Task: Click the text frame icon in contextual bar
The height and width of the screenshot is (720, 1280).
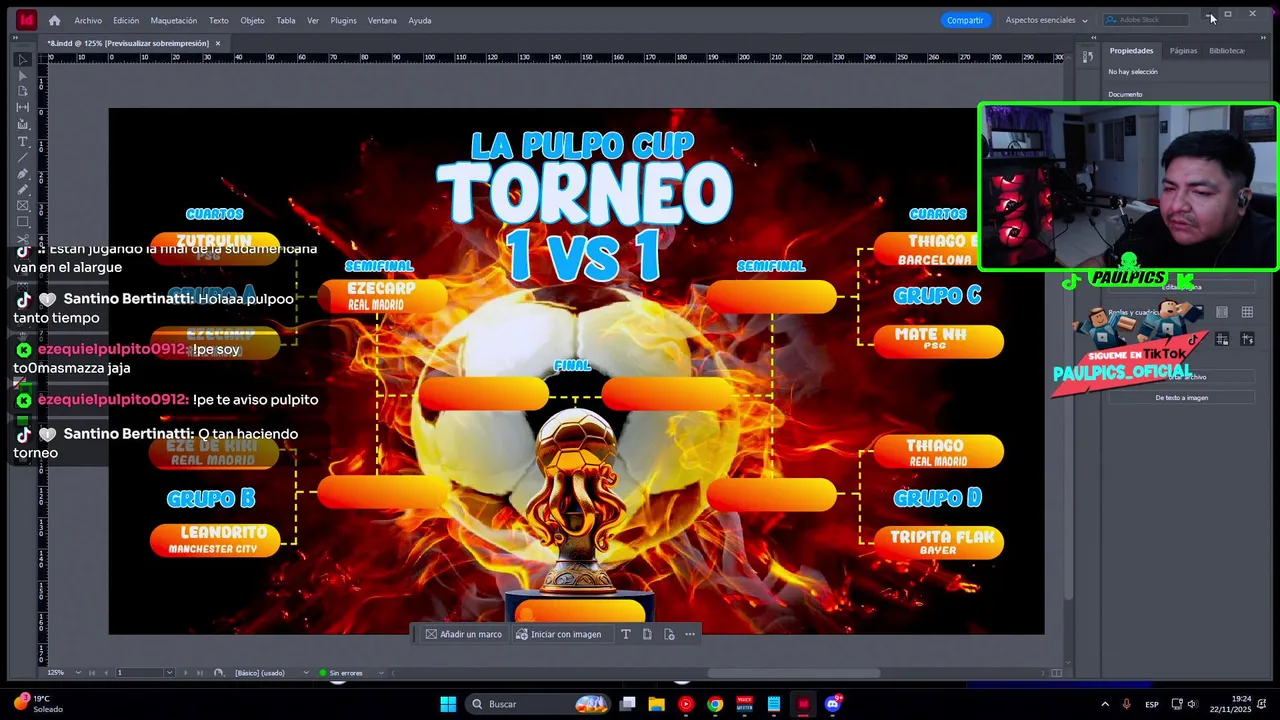Action: point(626,634)
